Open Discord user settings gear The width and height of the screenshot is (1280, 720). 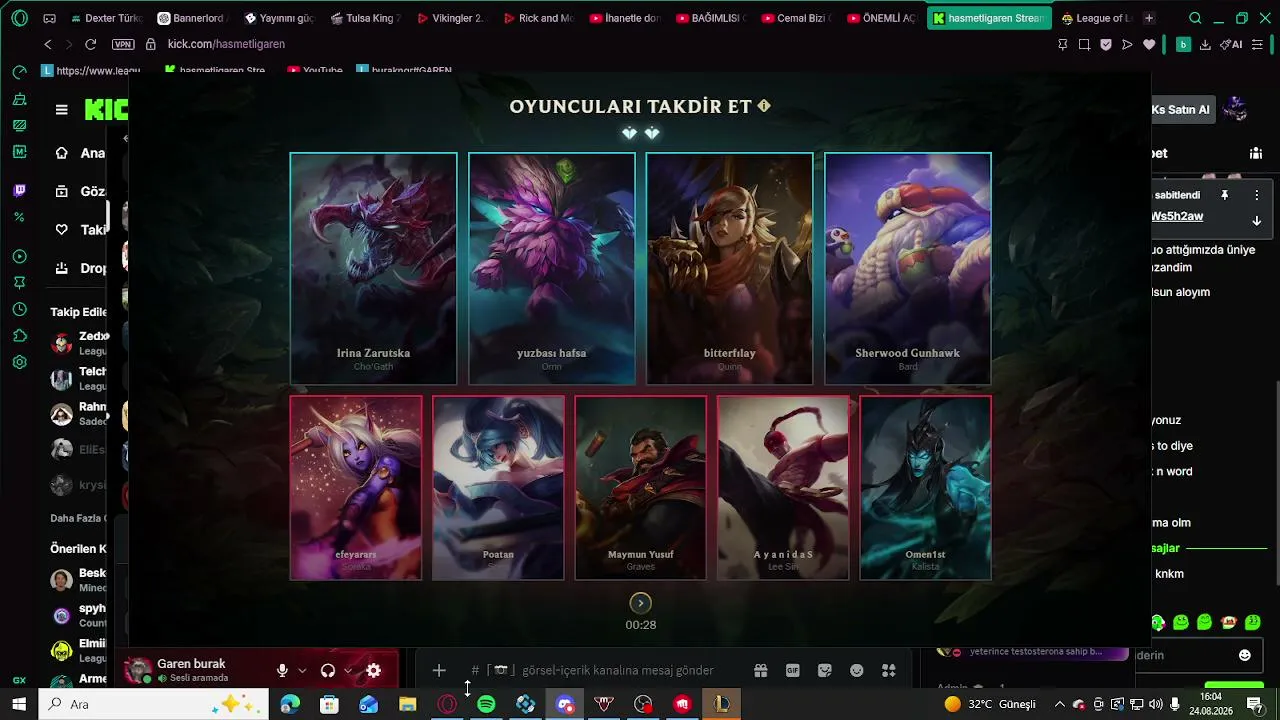[373, 671]
